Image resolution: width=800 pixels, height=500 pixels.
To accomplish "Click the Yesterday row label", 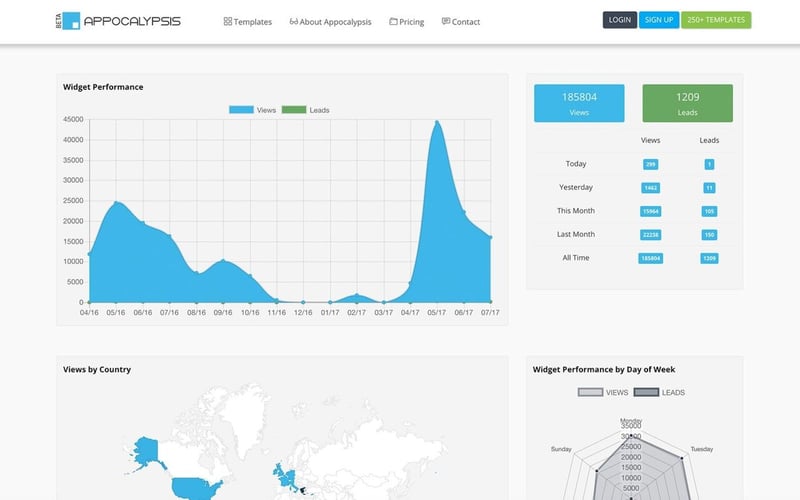I will tap(576, 187).
